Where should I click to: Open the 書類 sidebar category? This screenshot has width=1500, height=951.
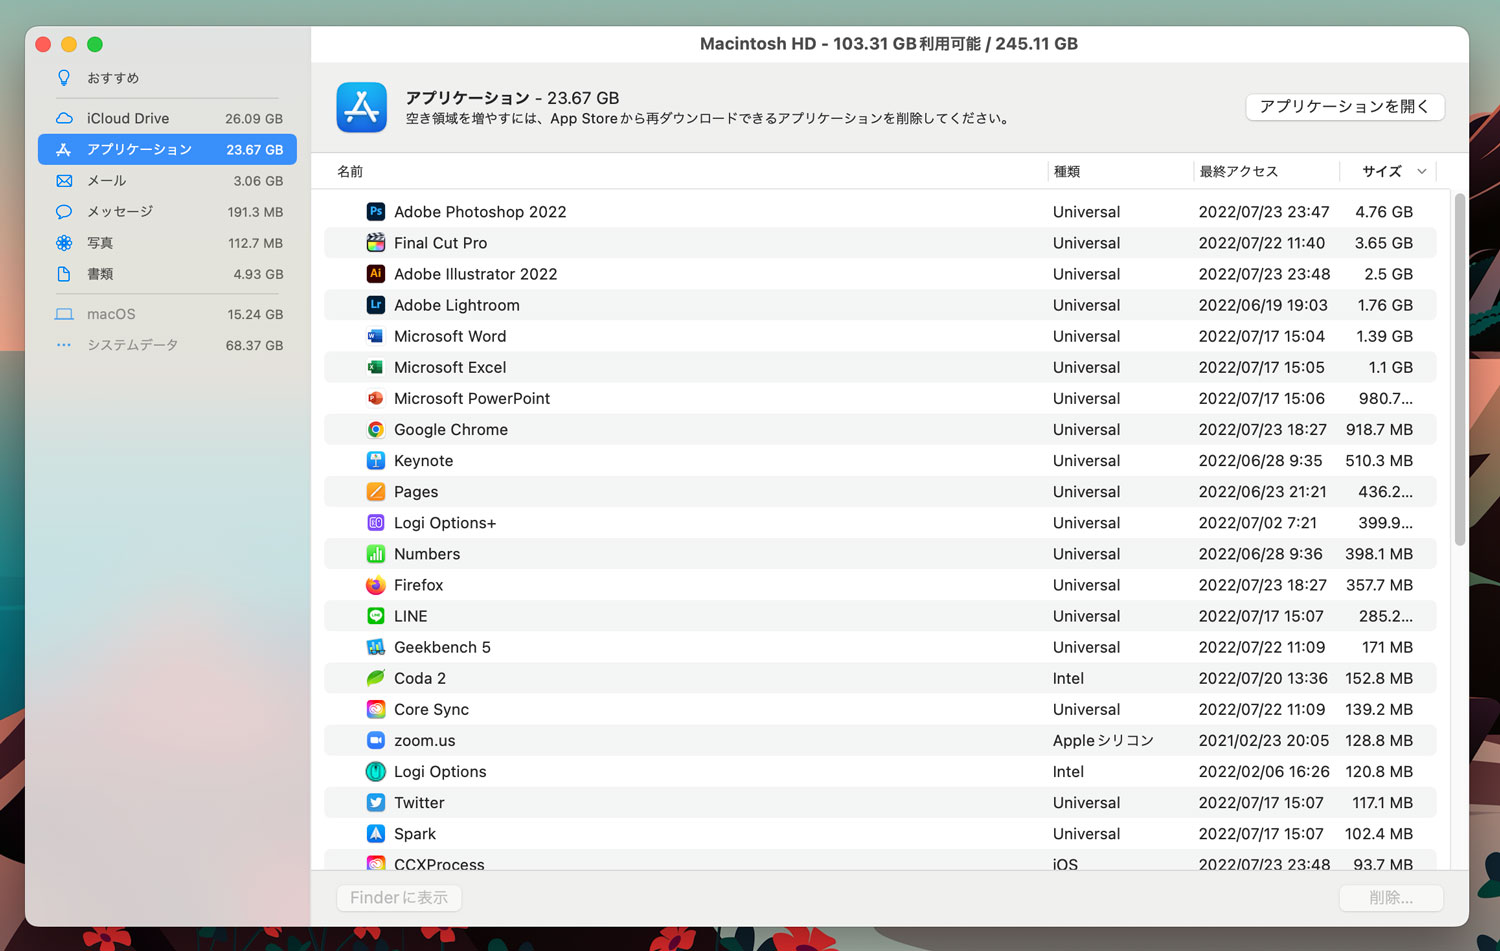coord(167,274)
